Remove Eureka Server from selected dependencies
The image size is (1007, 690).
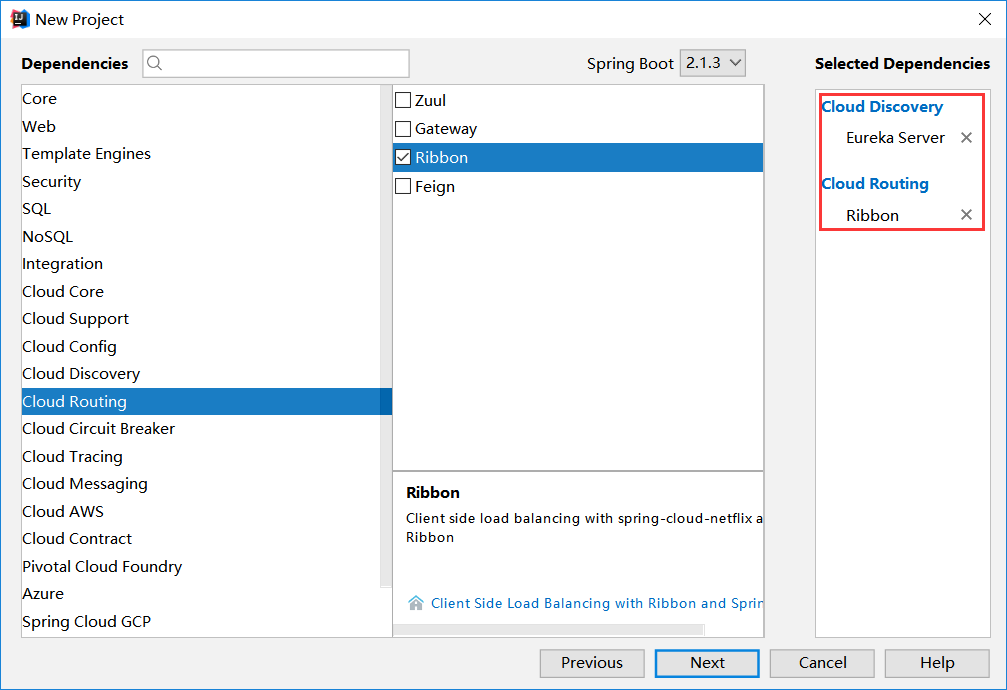coord(966,137)
